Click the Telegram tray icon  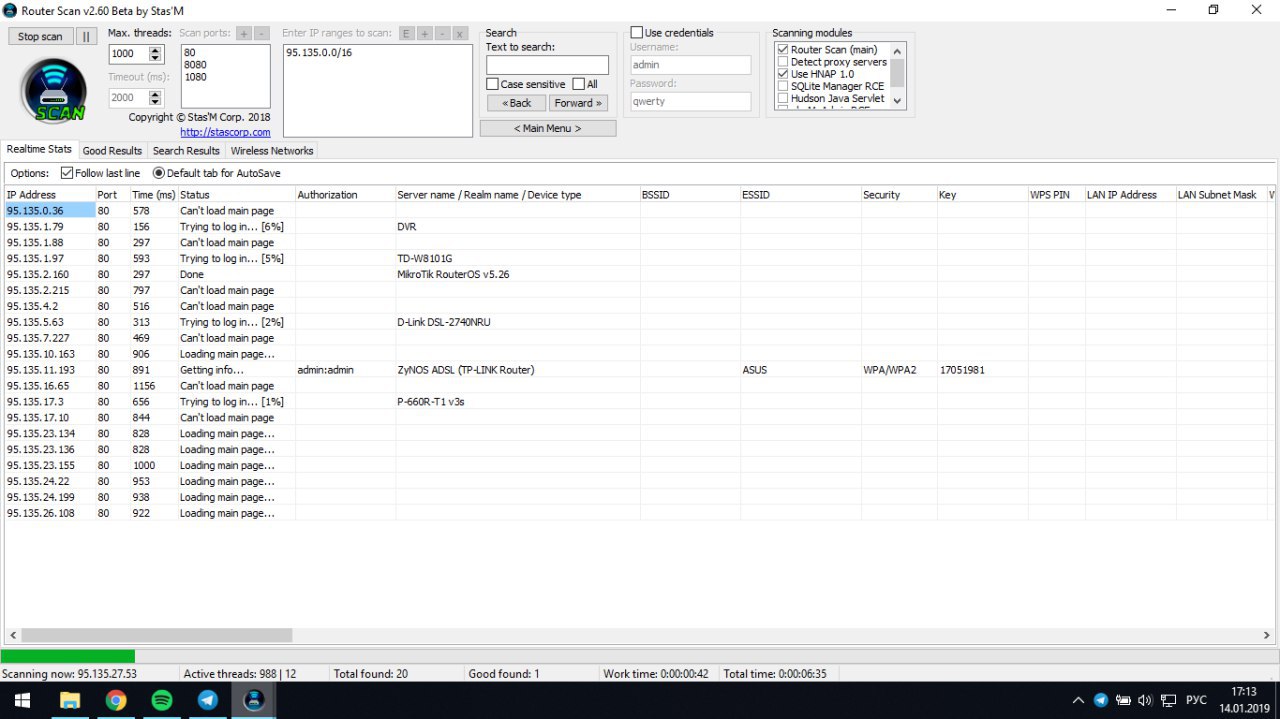1101,700
